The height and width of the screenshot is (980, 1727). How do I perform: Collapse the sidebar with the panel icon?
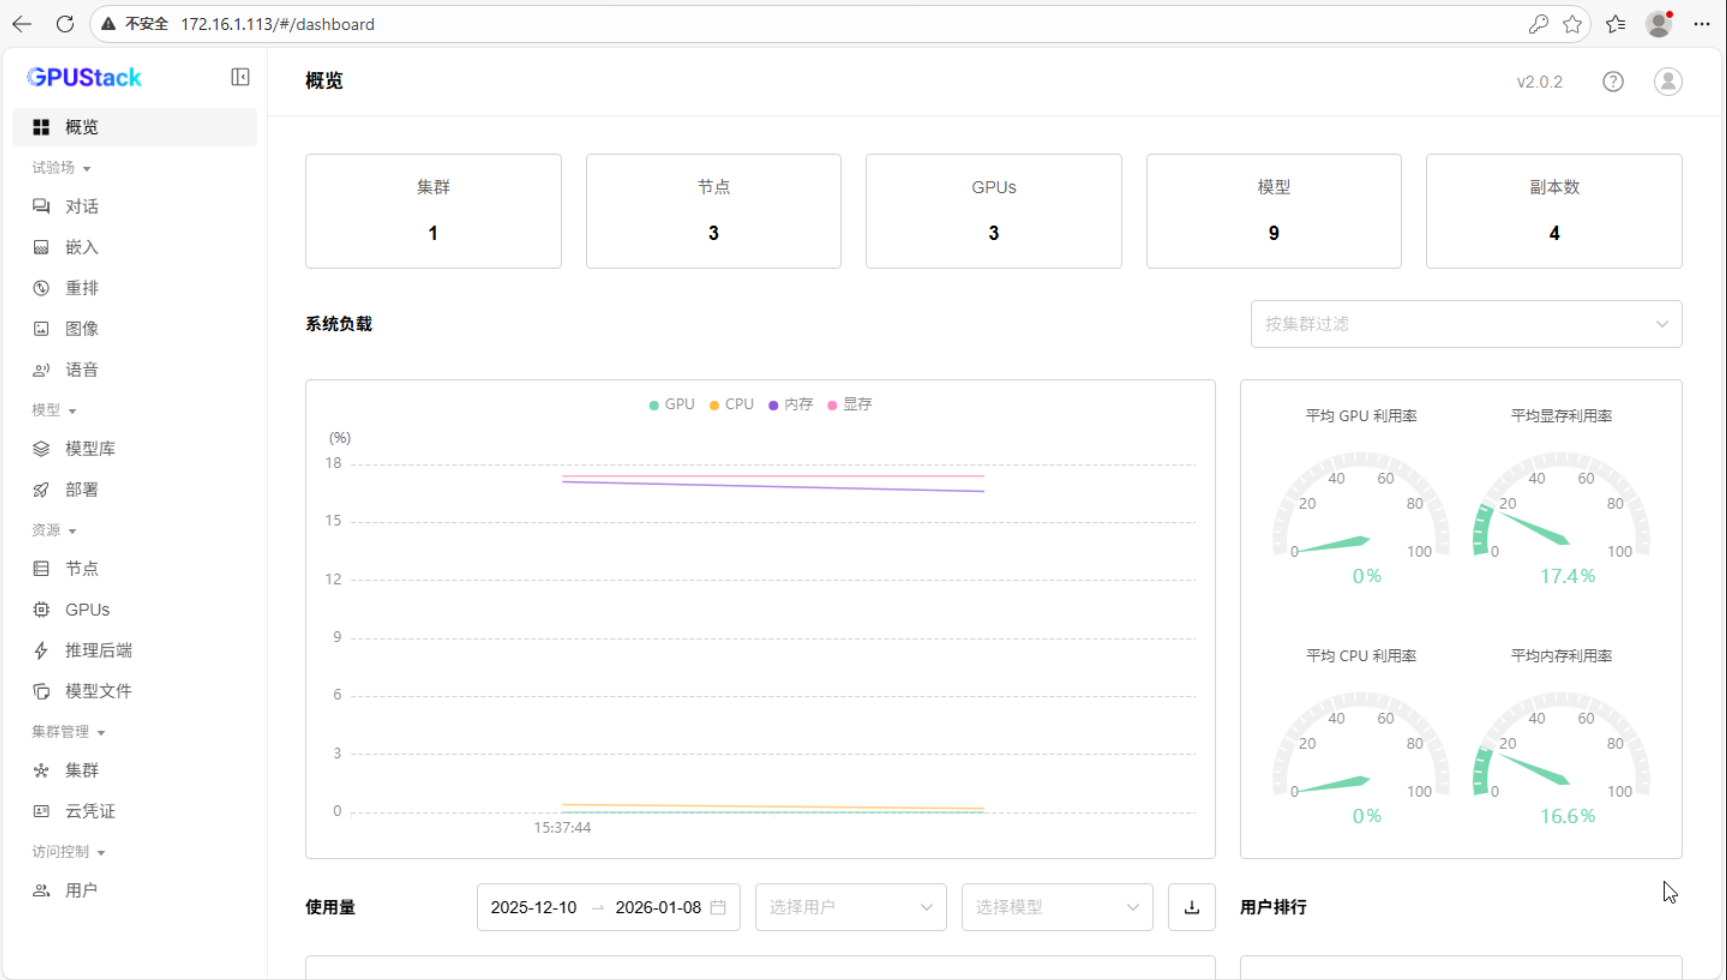(x=240, y=77)
